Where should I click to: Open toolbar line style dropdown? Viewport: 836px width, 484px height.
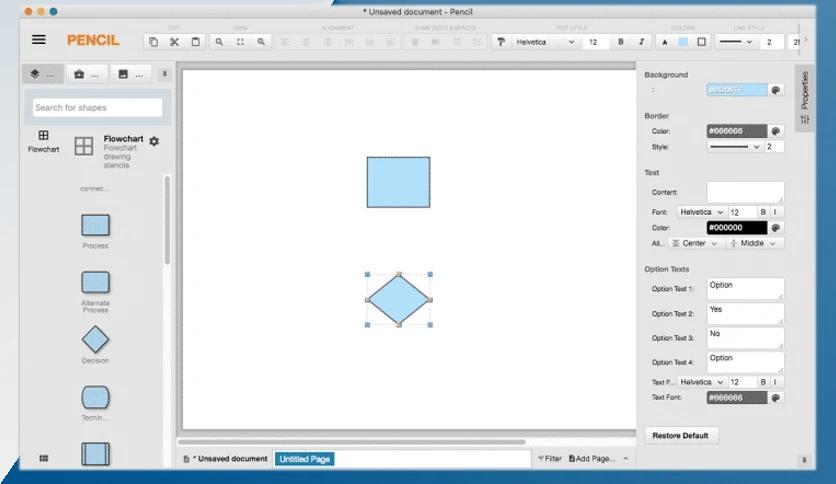[x=736, y=42]
